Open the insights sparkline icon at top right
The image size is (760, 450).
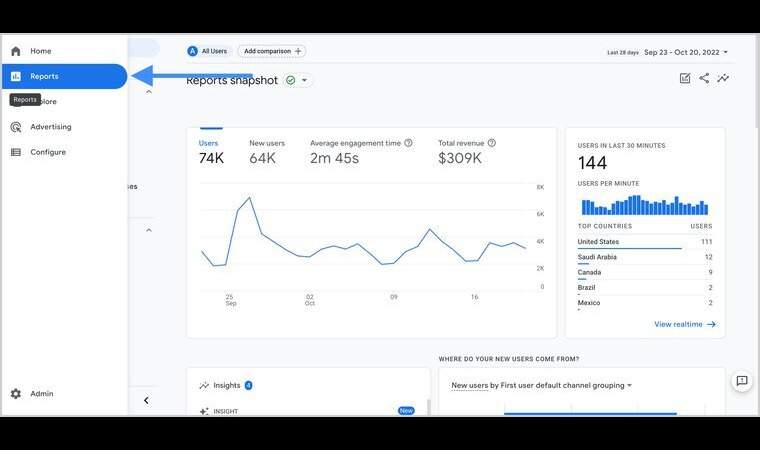(723, 78)
